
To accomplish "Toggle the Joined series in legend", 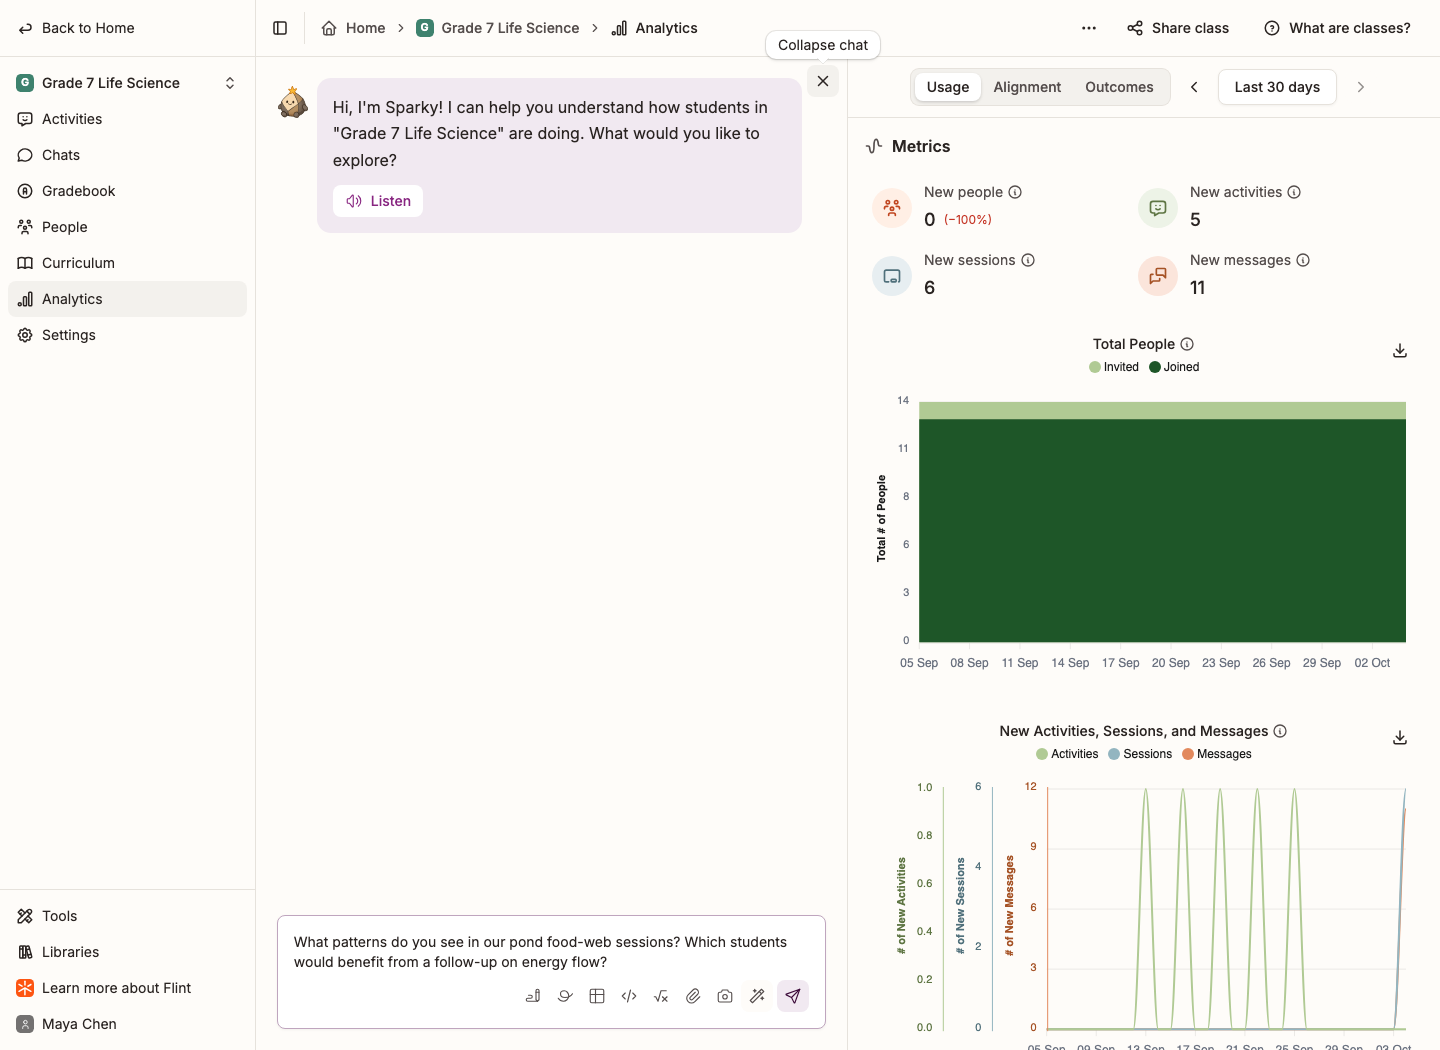I will pyautogui.click(x=1174, y=367).
